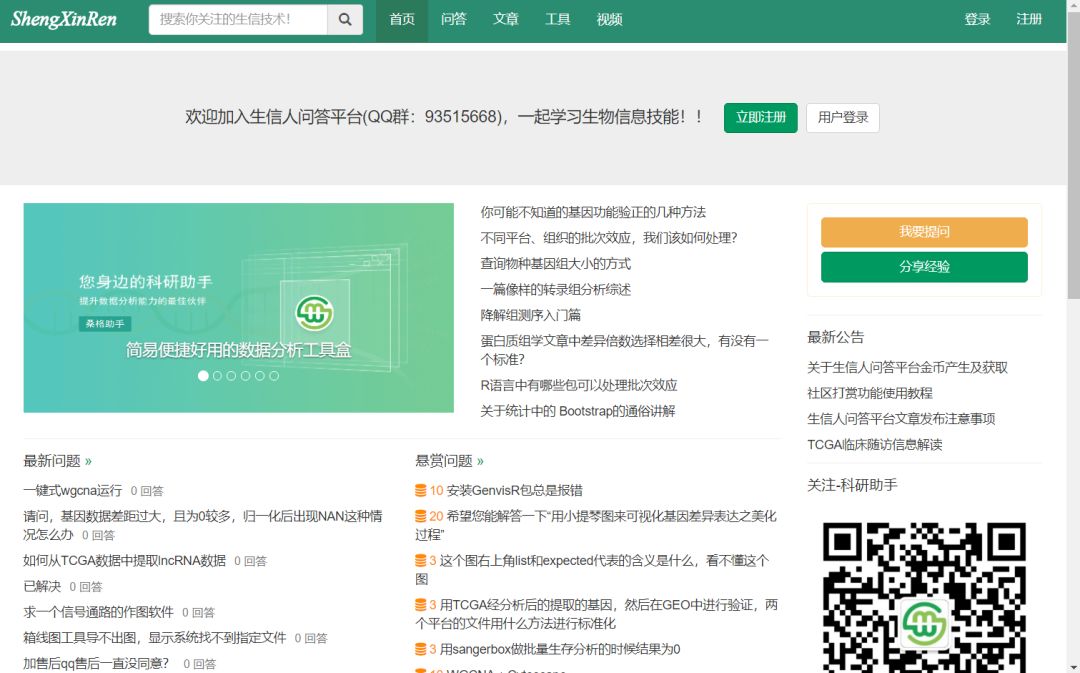
Task: Open bounty question 用TCGA经分析后的提取的基因
Action: pos(596,614)
